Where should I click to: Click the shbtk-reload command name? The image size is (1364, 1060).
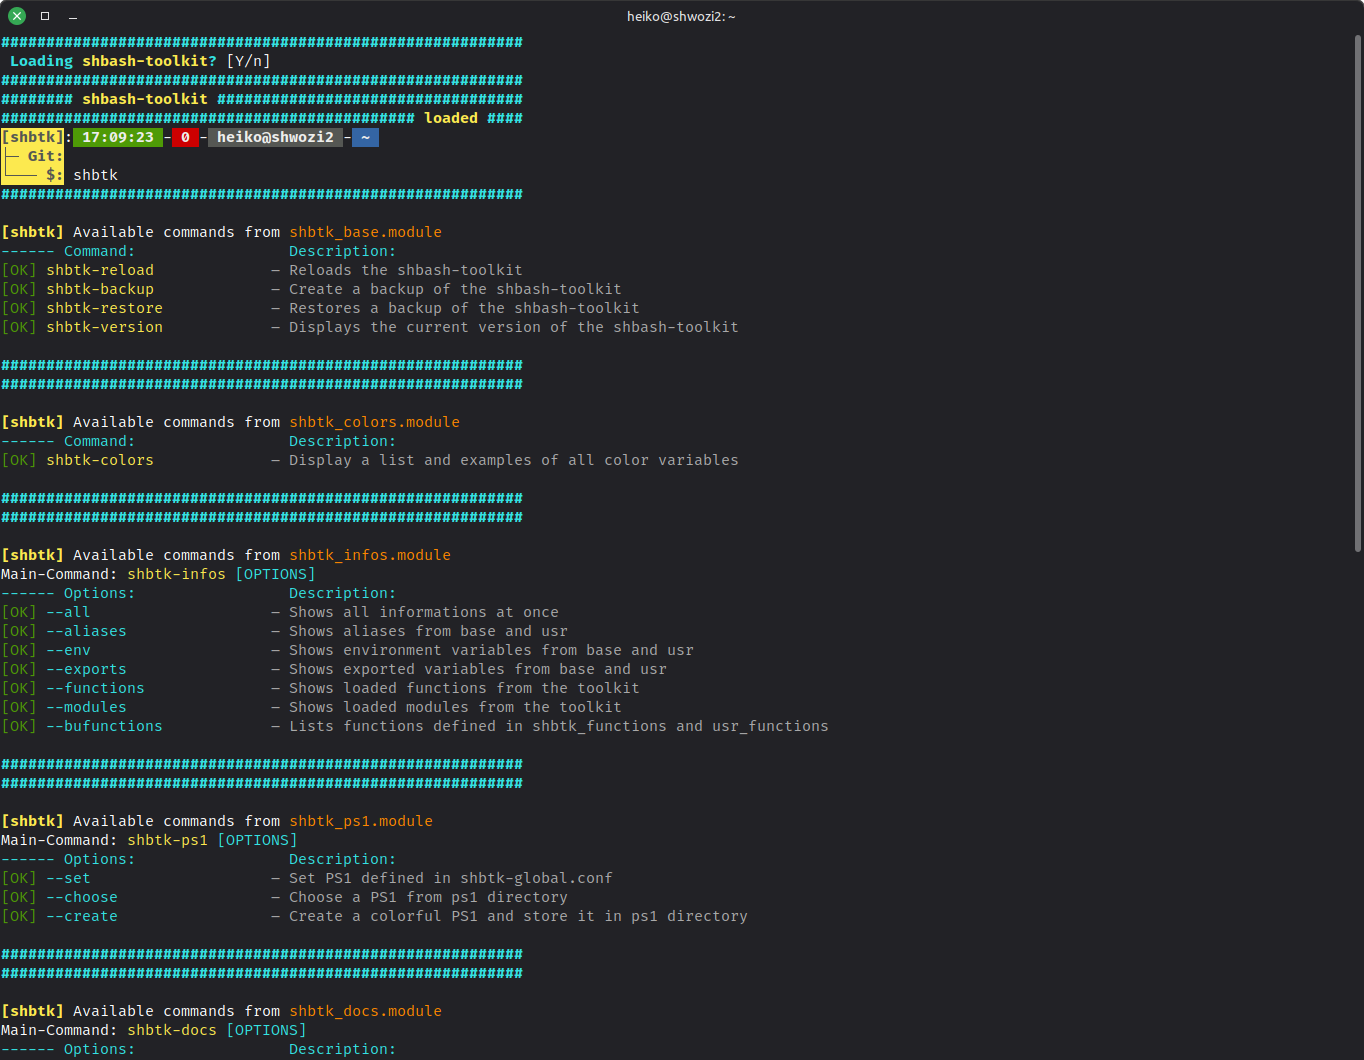pyautogui.click(x=100, y=270)
